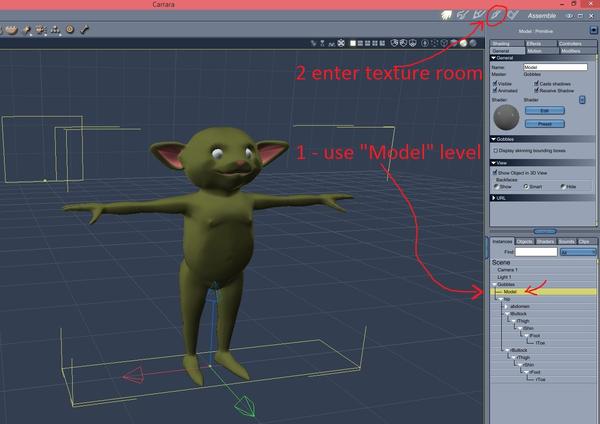600x424 pixels.
Task: Toggle the Receive Shadow checkbox
Action: pos(536,90)
